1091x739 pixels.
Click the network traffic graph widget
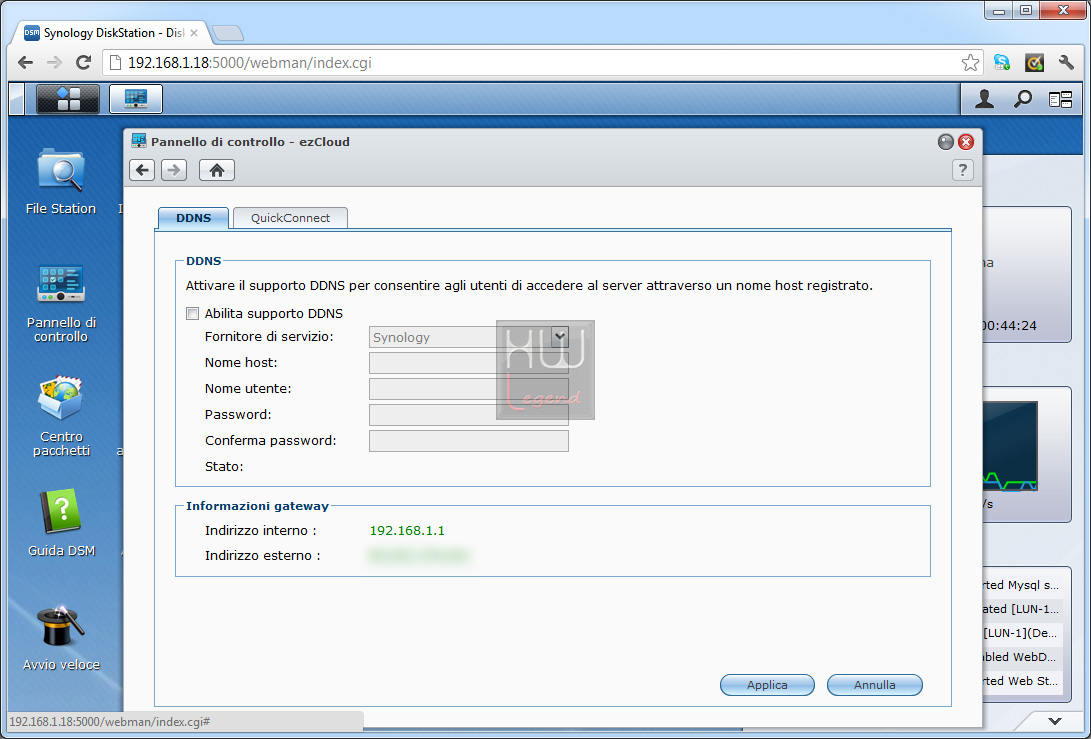[x=1010, y=446]
